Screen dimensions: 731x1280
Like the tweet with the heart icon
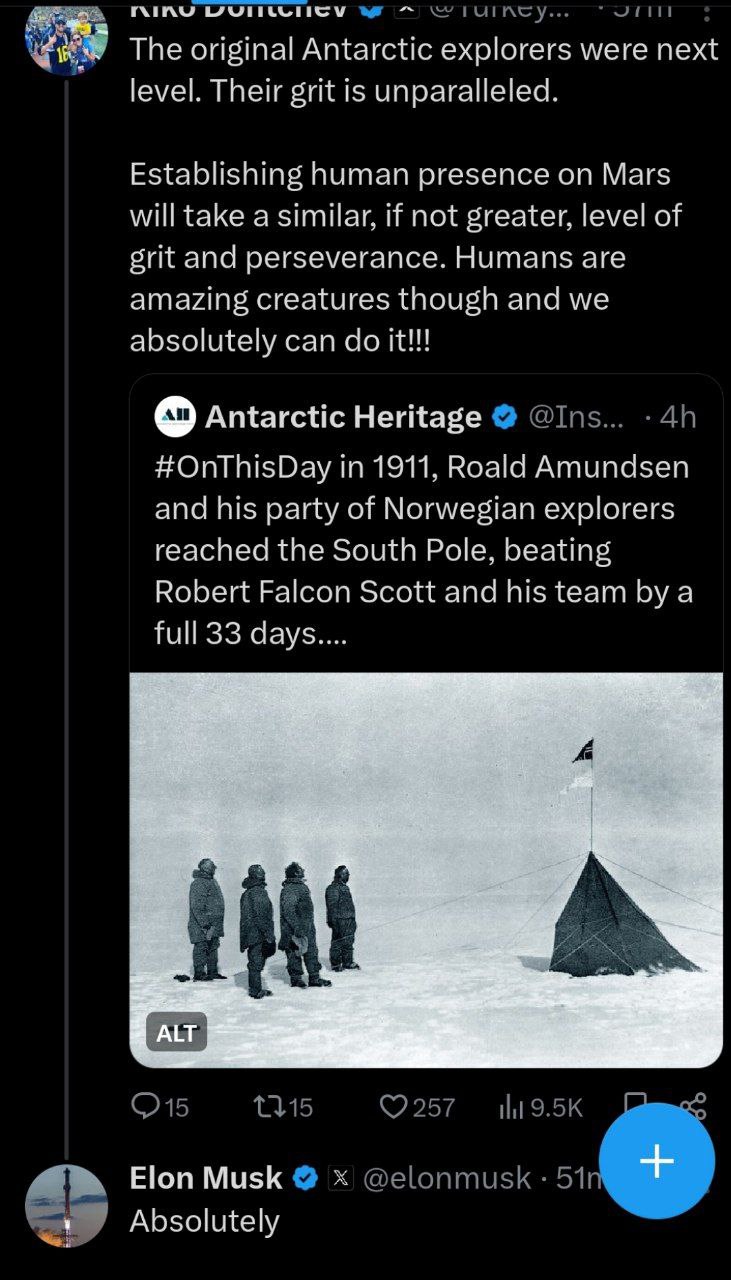(417, 1106)
